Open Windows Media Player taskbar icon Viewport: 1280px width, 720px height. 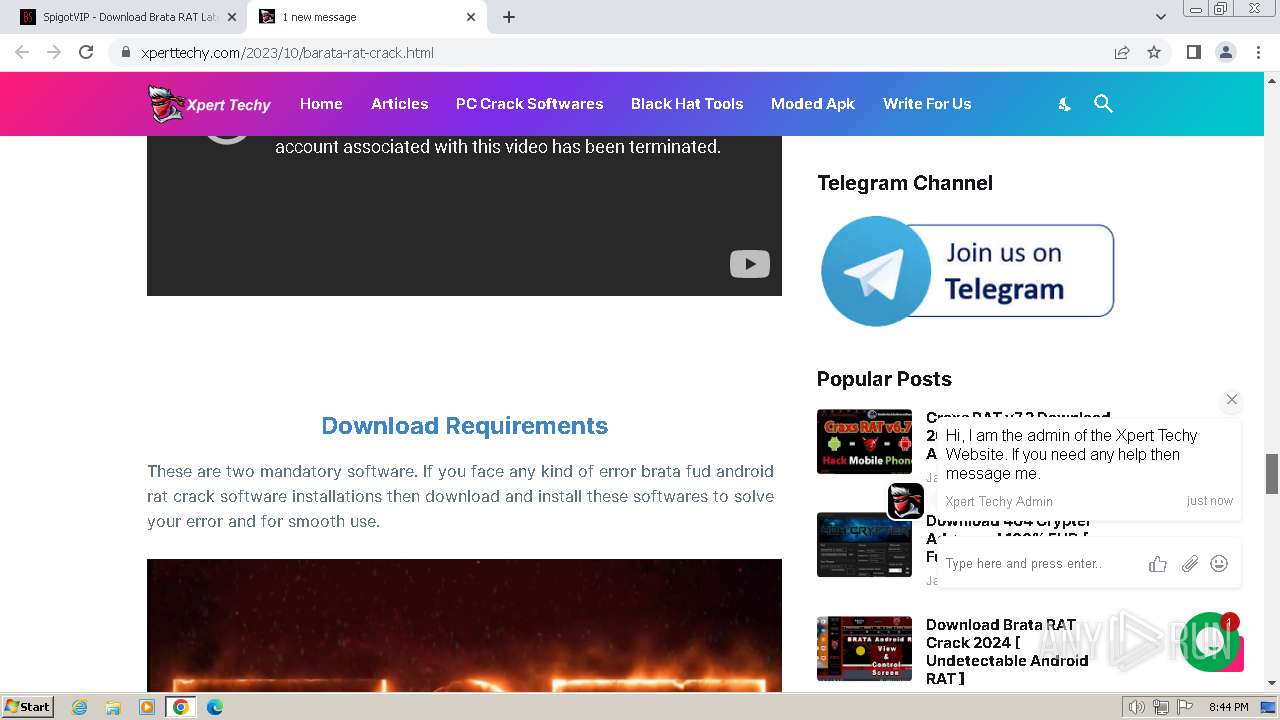pyautogui.click(x=147, y=707)
